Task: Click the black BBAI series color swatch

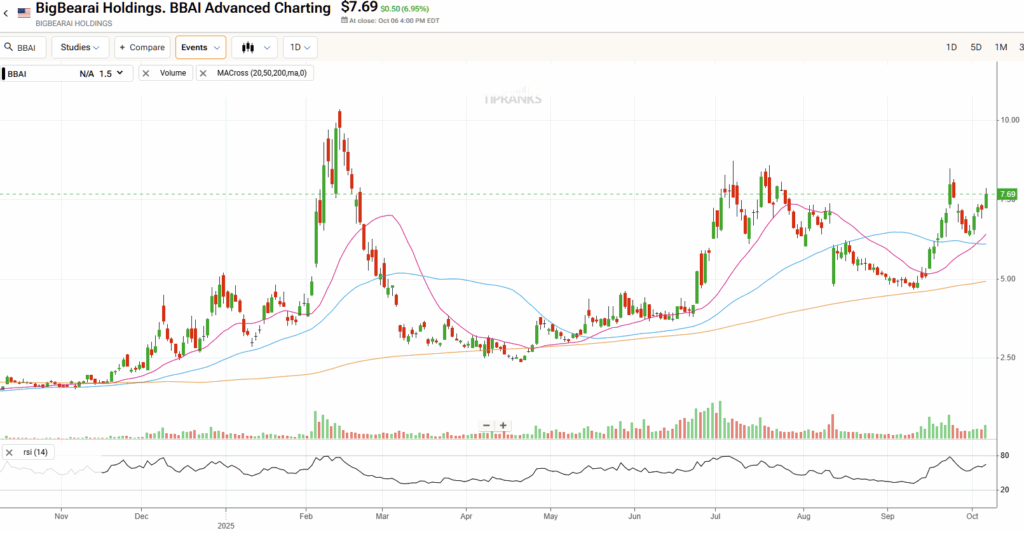Action: (3, 73)
